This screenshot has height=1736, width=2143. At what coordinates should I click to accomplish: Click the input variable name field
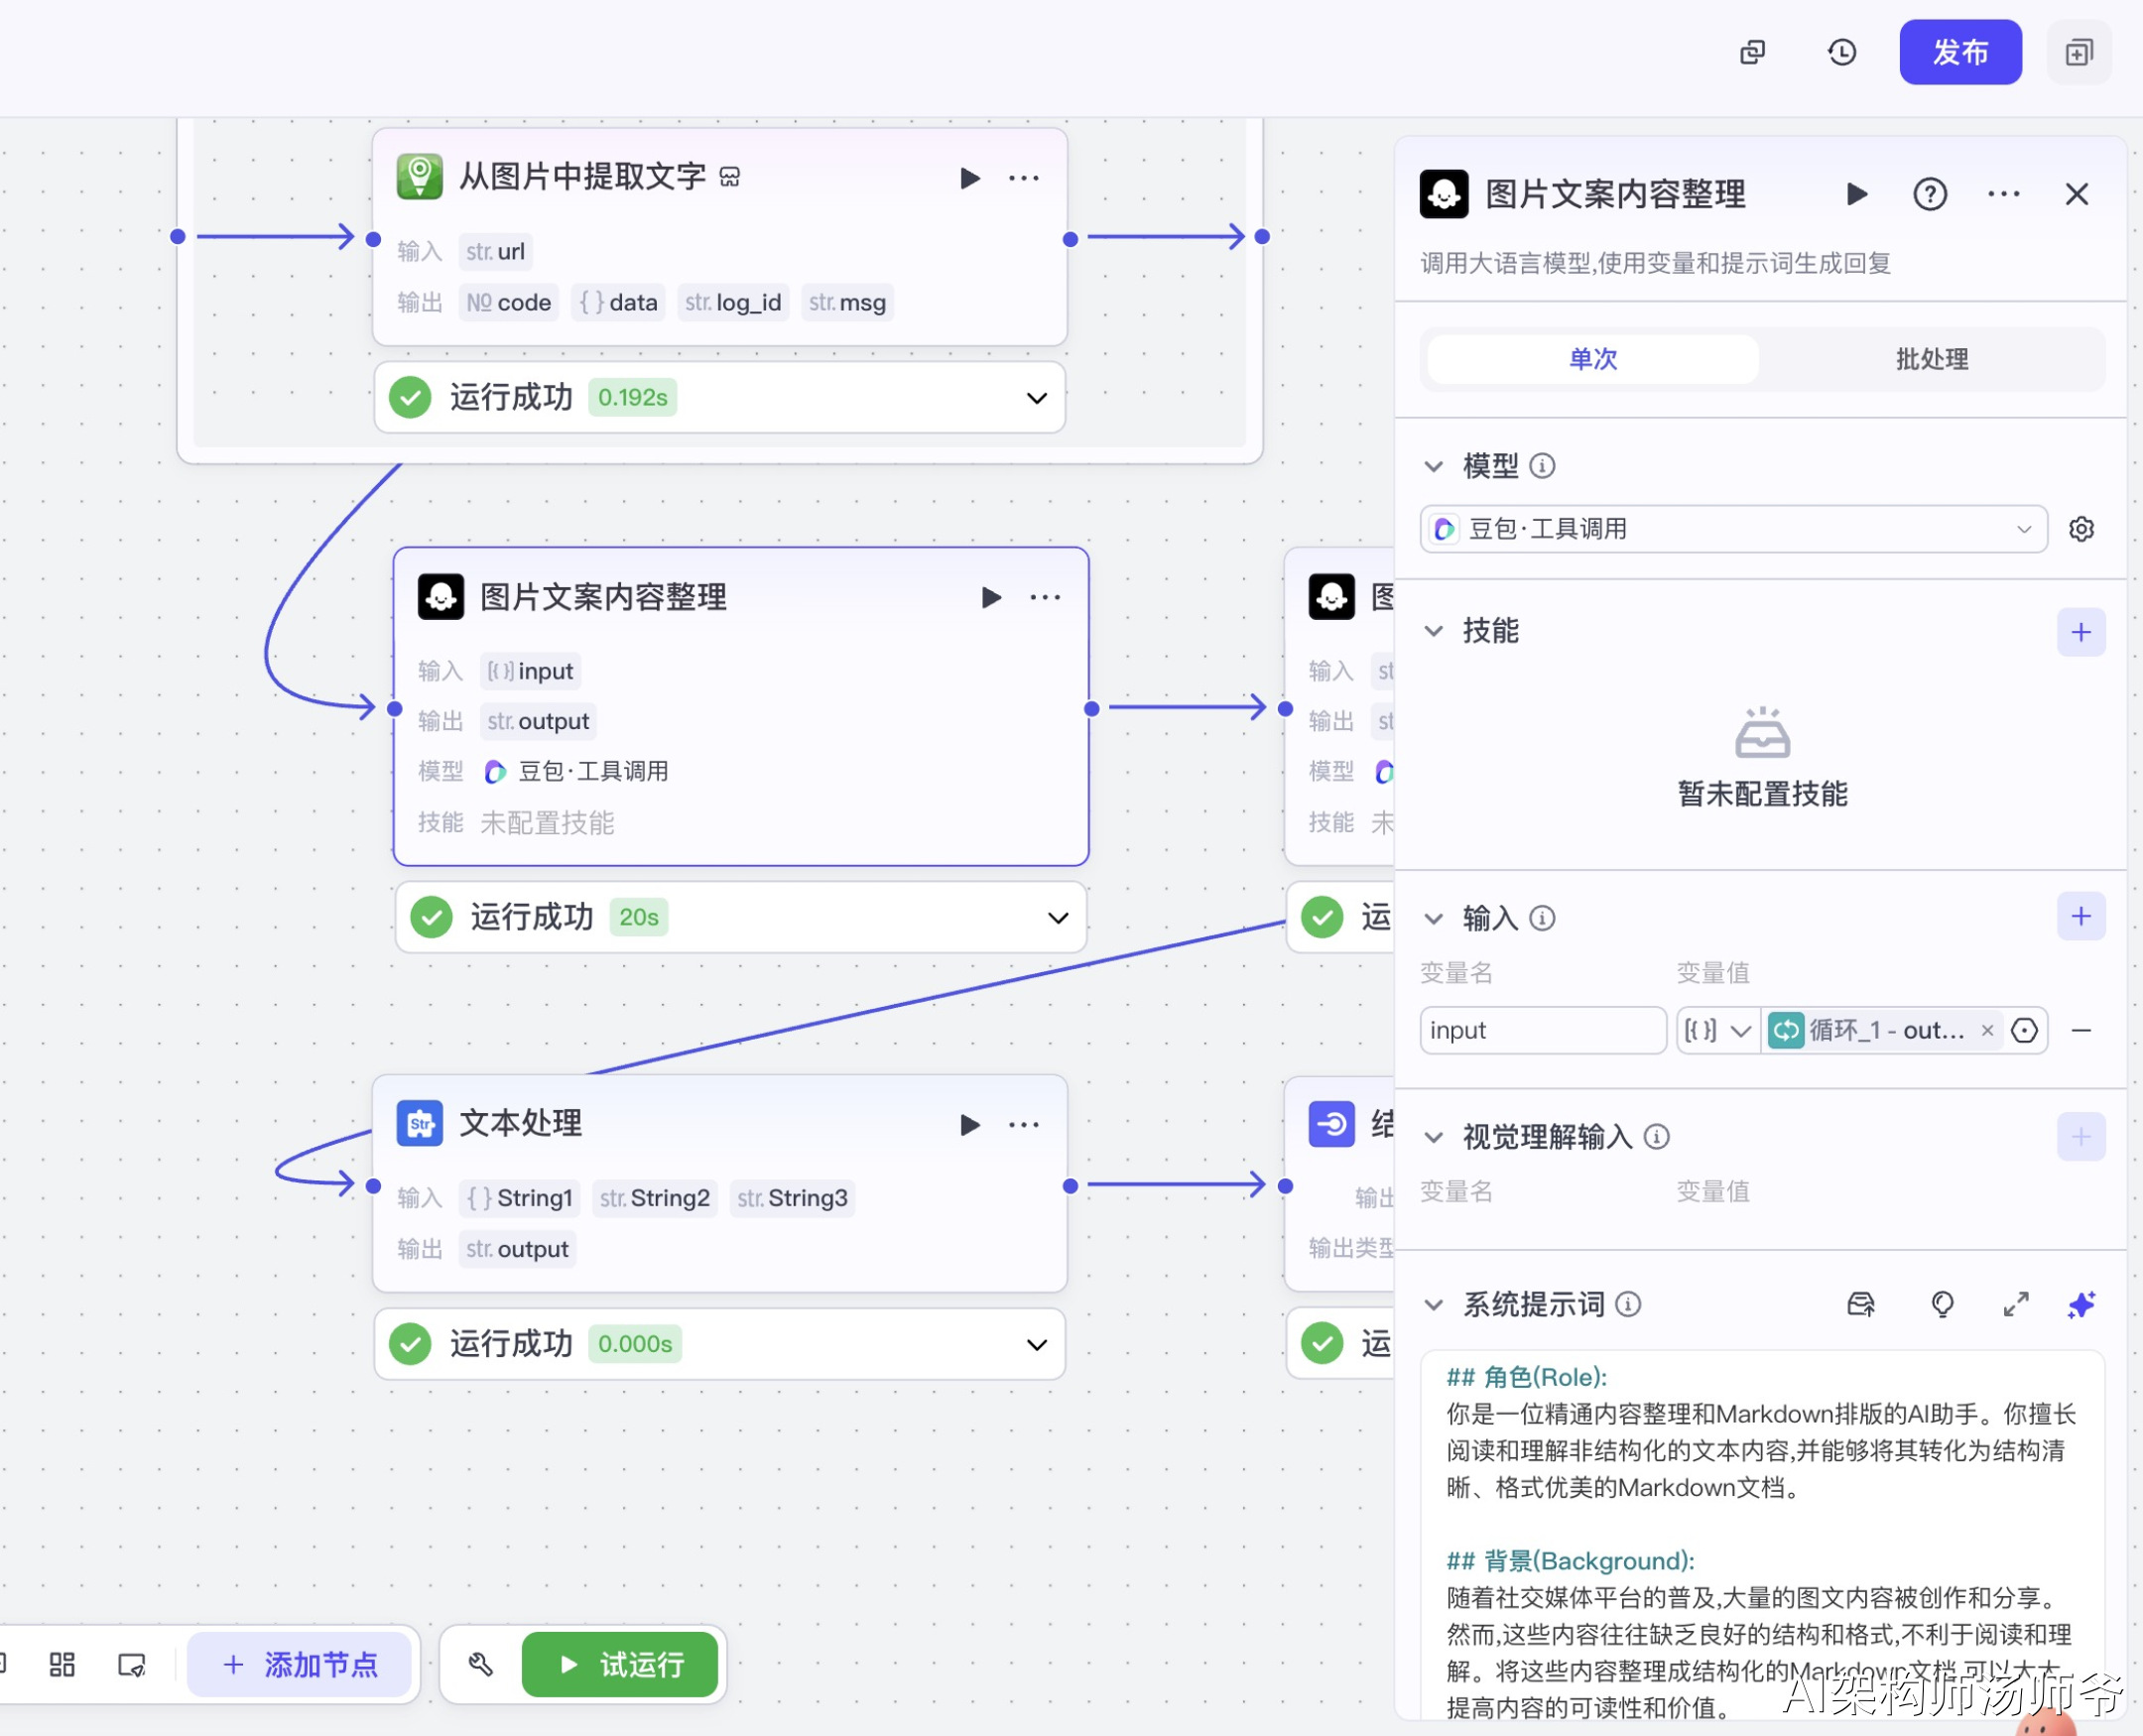(1541, 1030)
